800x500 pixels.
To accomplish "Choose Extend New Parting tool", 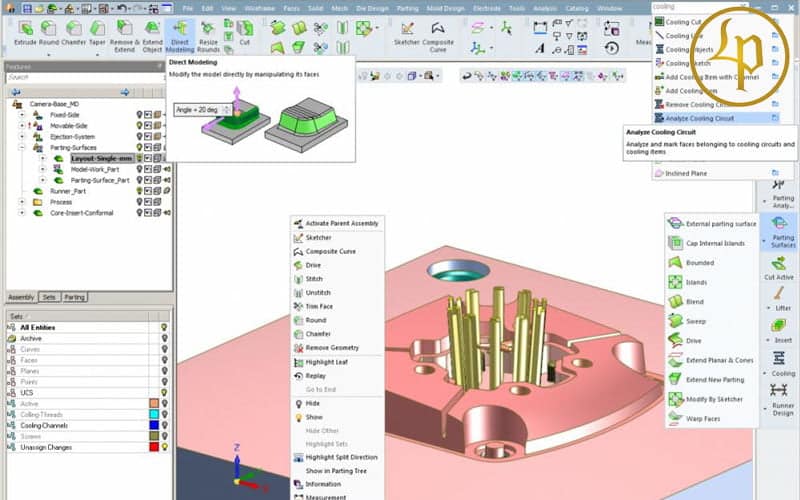I will pos(706,380).
